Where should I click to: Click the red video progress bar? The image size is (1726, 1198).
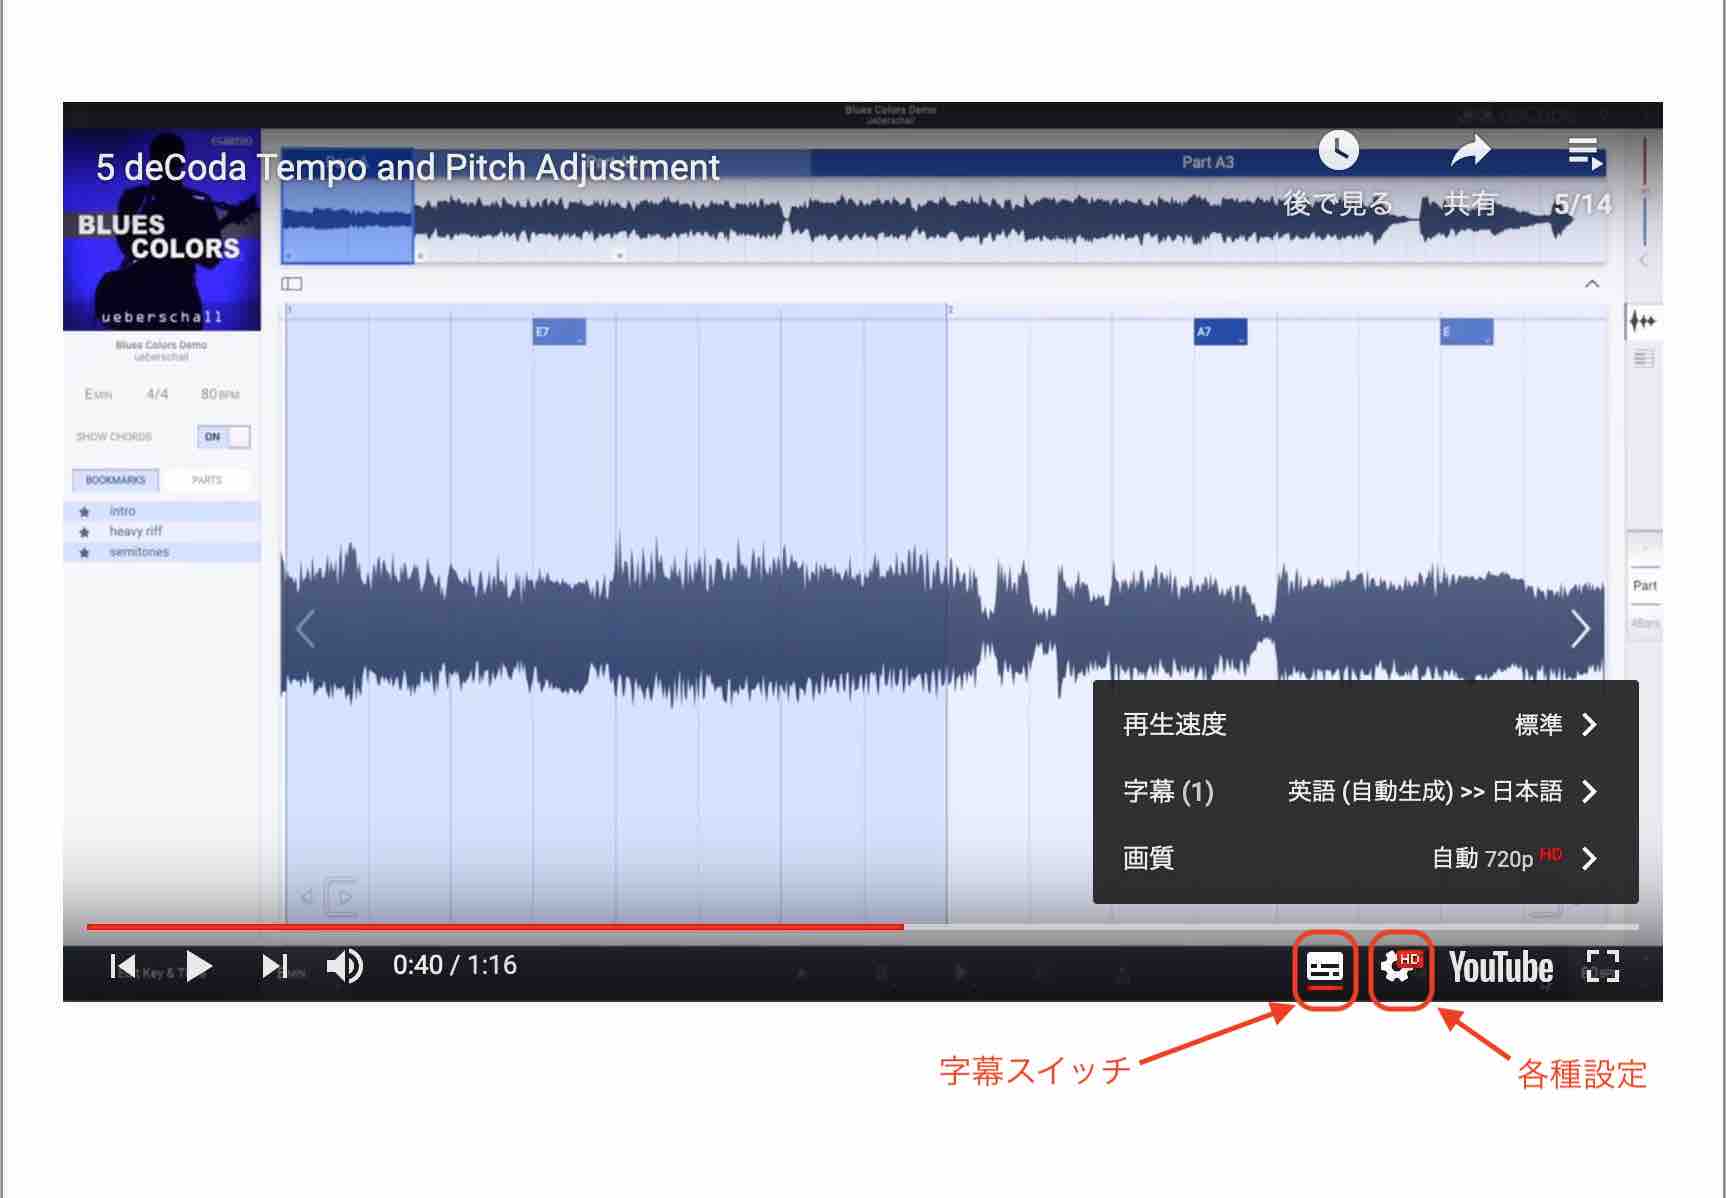[495, 927]
